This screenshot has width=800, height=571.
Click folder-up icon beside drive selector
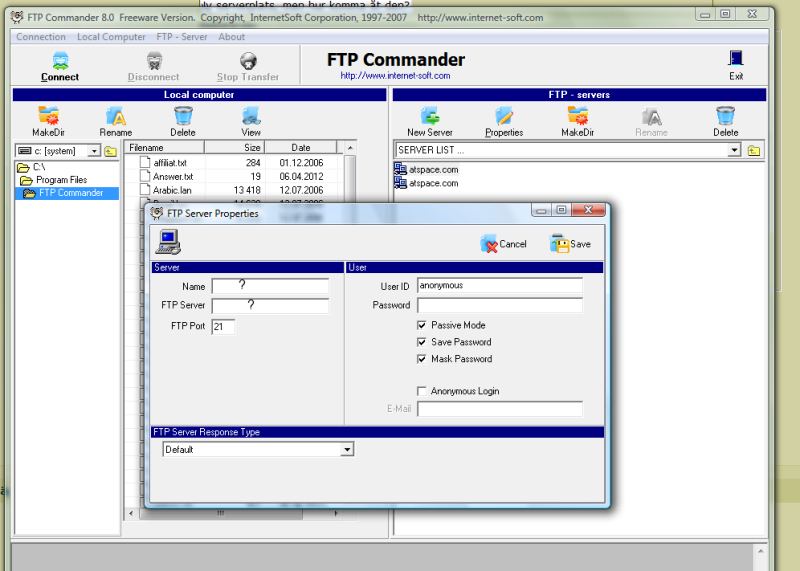[110, 151]
